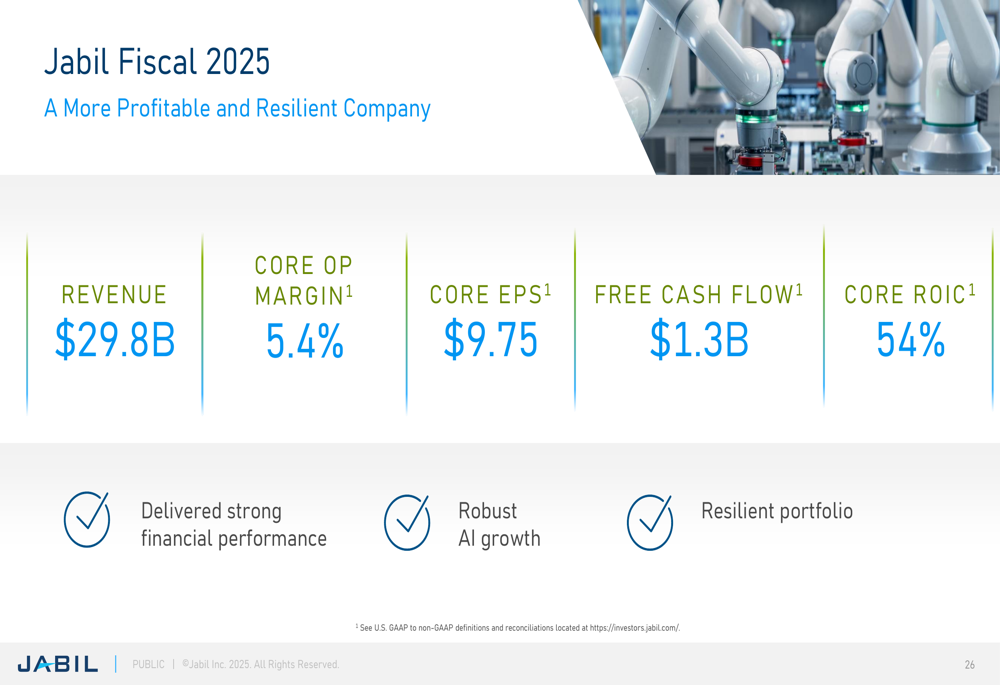Screen dimensions: 1000x685
Task: Click the slide page number 26
Action: 969,665
